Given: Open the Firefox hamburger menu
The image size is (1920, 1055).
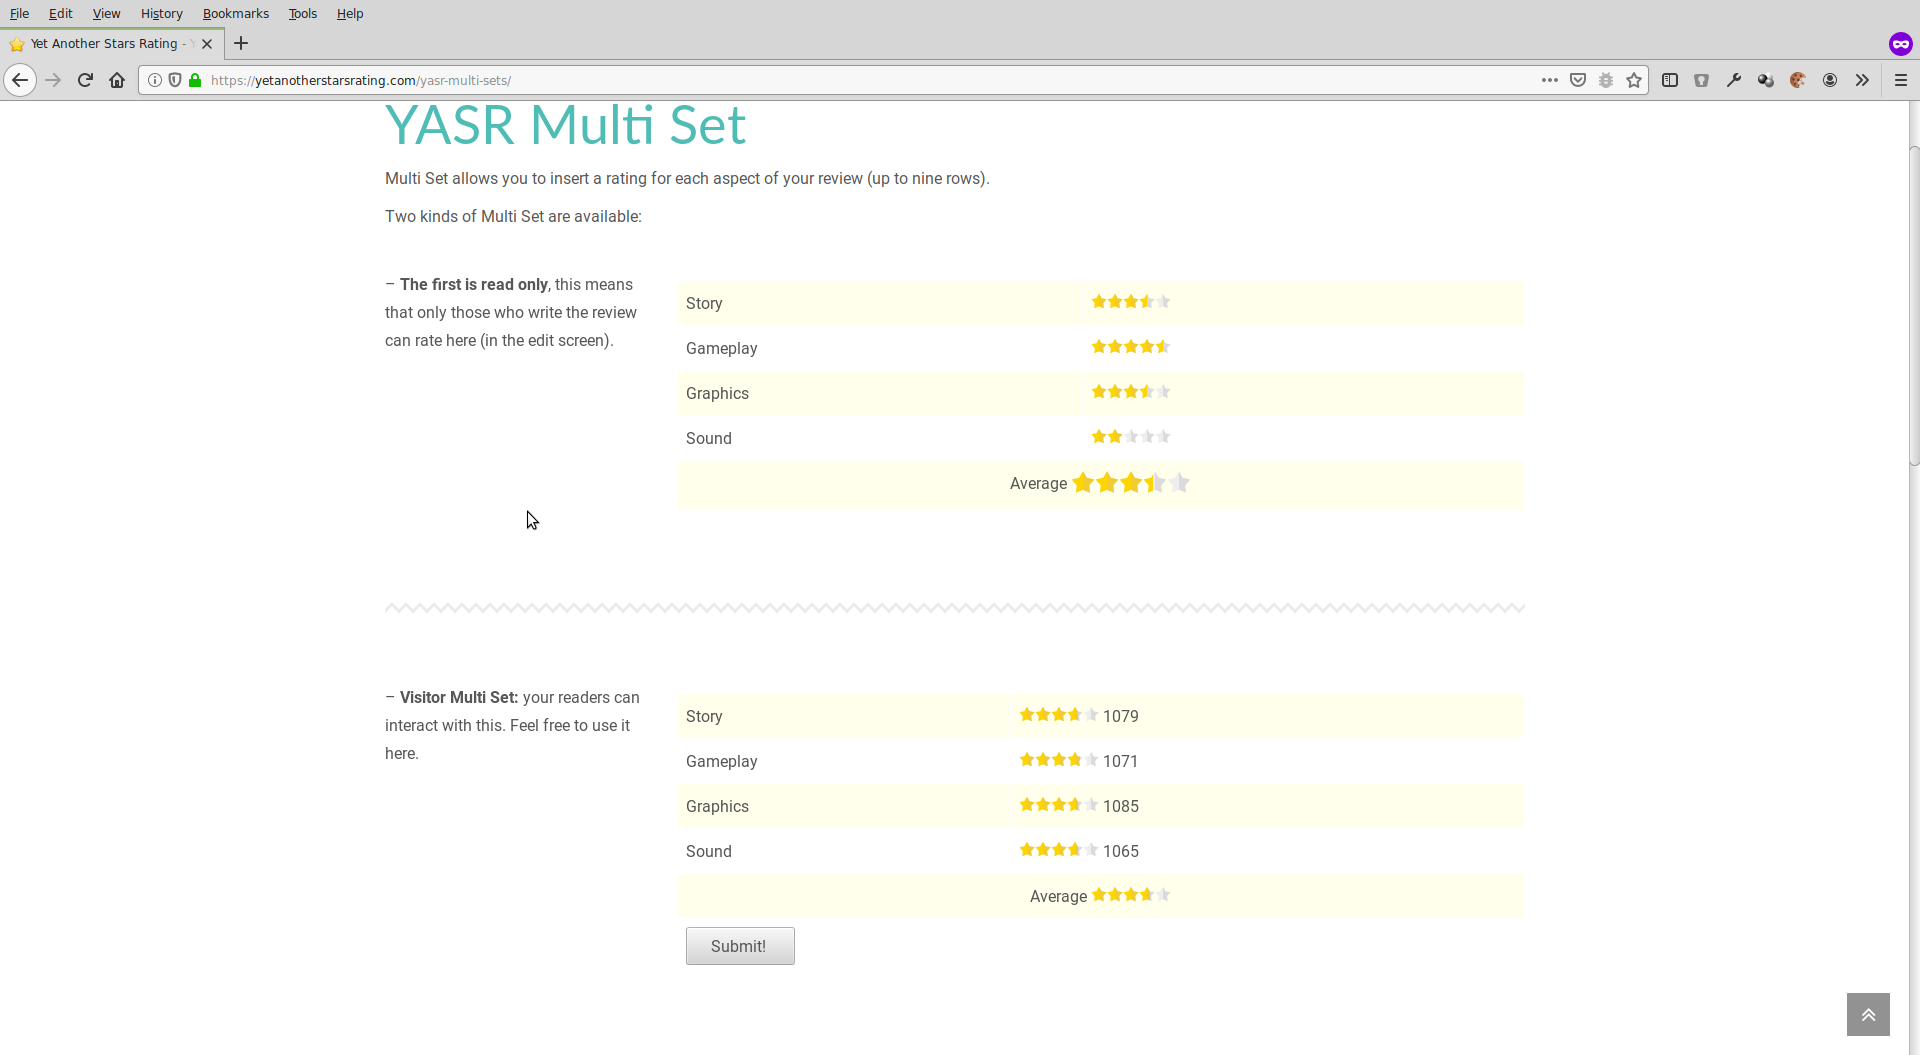Looking at the screenshot, I should click(x=1901, y=80).
